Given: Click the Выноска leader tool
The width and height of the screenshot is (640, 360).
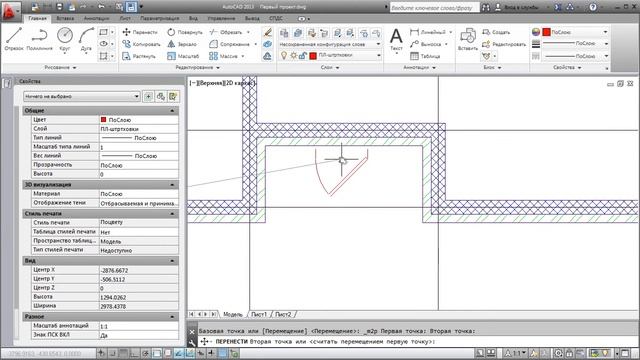Looking at the screenshot, I should [425, 44].
